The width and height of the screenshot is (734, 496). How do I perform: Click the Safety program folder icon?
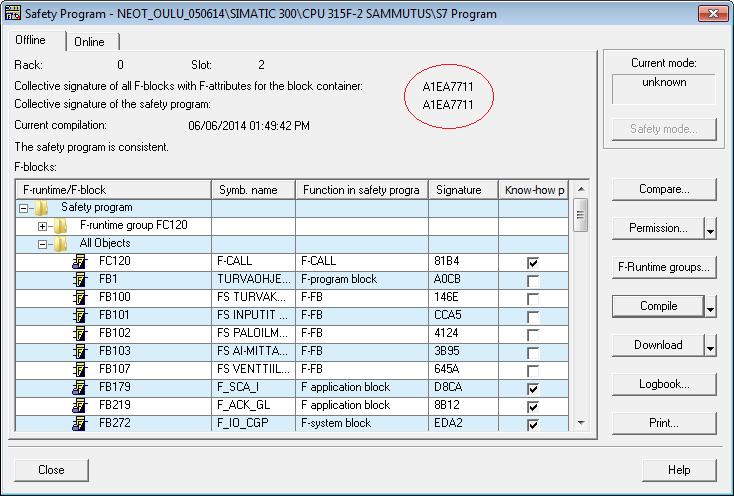pos(42,207)
